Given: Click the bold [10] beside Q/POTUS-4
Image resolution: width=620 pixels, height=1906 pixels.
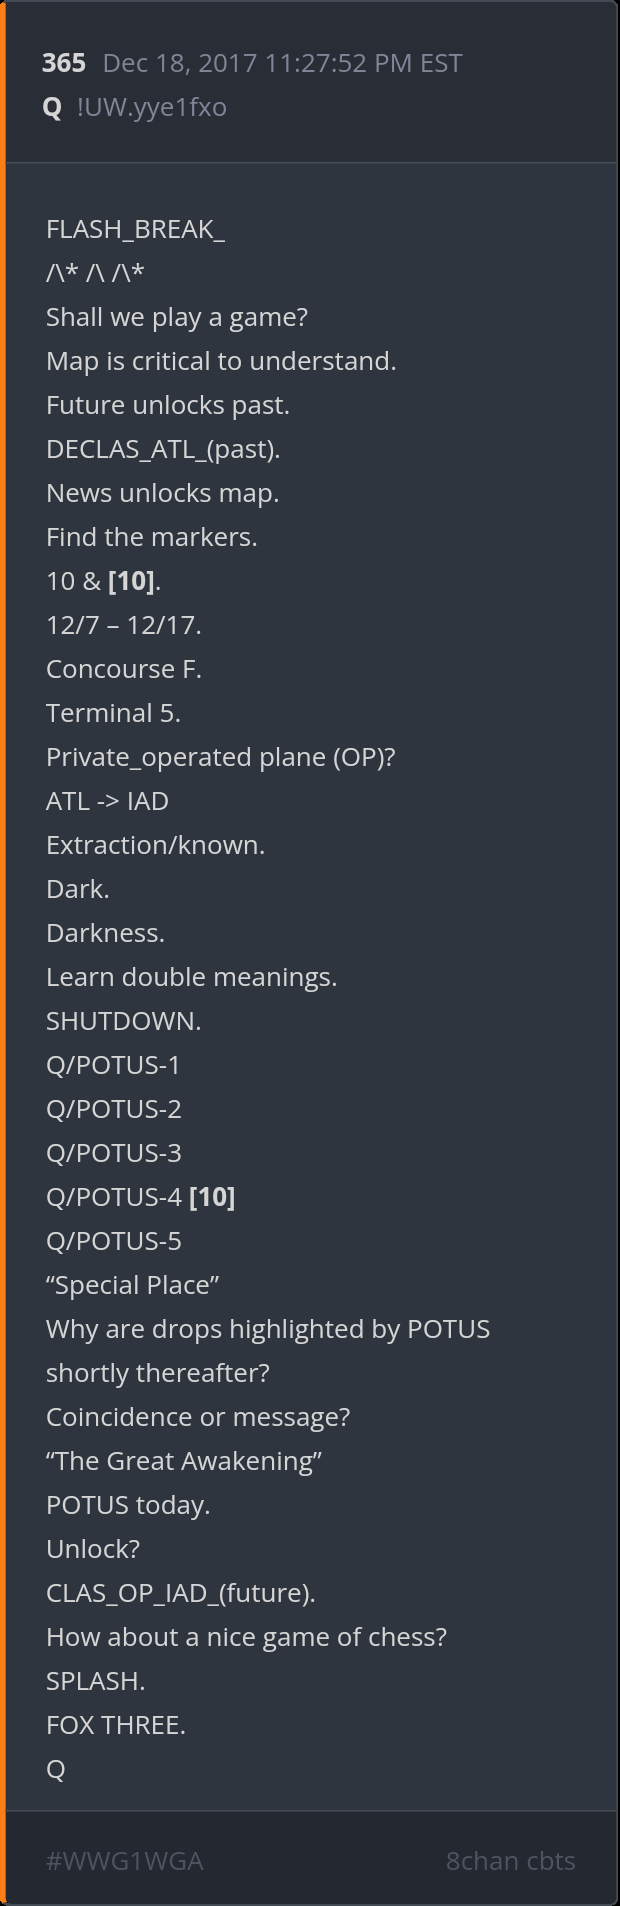Looking at the screenshot, I should click(x=212, y=1197).
